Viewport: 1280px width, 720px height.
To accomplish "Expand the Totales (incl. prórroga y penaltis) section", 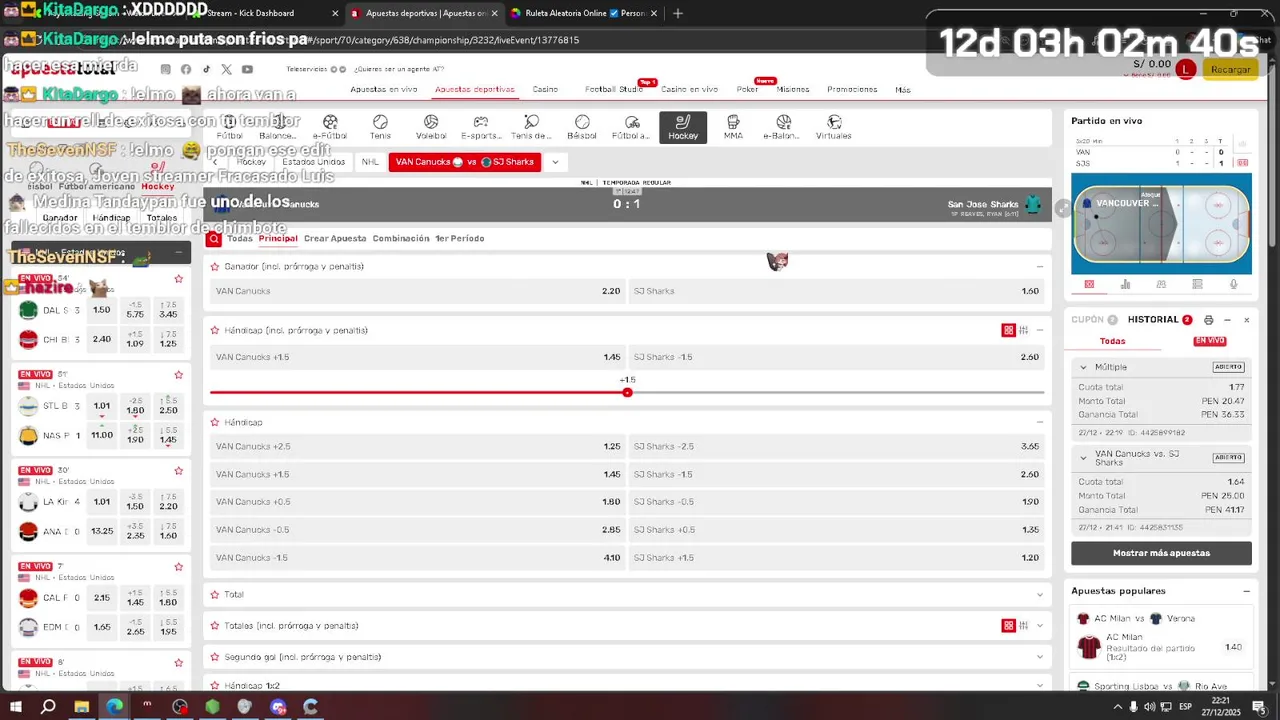I will (x=1039, y=626).
